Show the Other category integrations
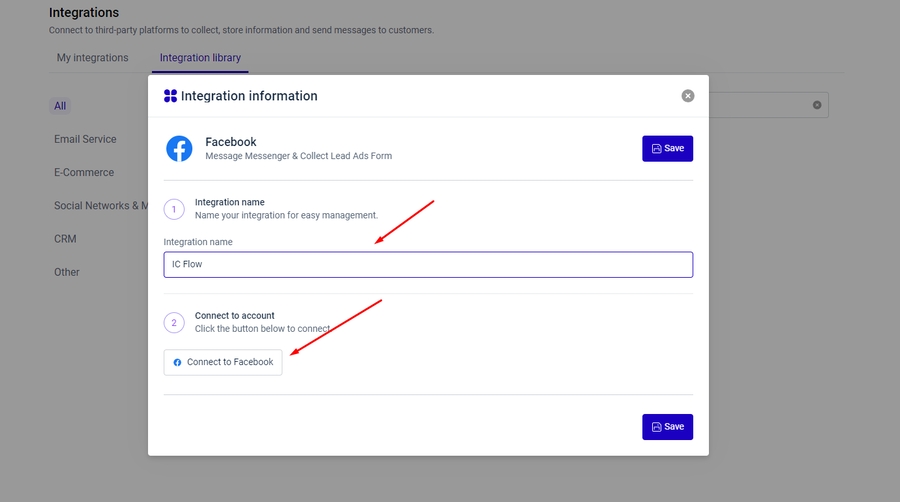The image size is (900, 502). (67, 272)
